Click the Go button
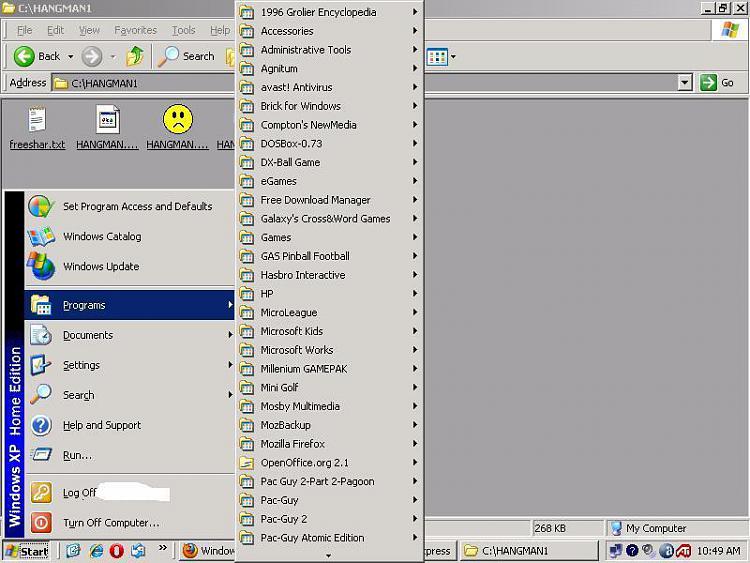Image resolution: width=750 pixels, height=563 pixels. (x=717, y=83)
